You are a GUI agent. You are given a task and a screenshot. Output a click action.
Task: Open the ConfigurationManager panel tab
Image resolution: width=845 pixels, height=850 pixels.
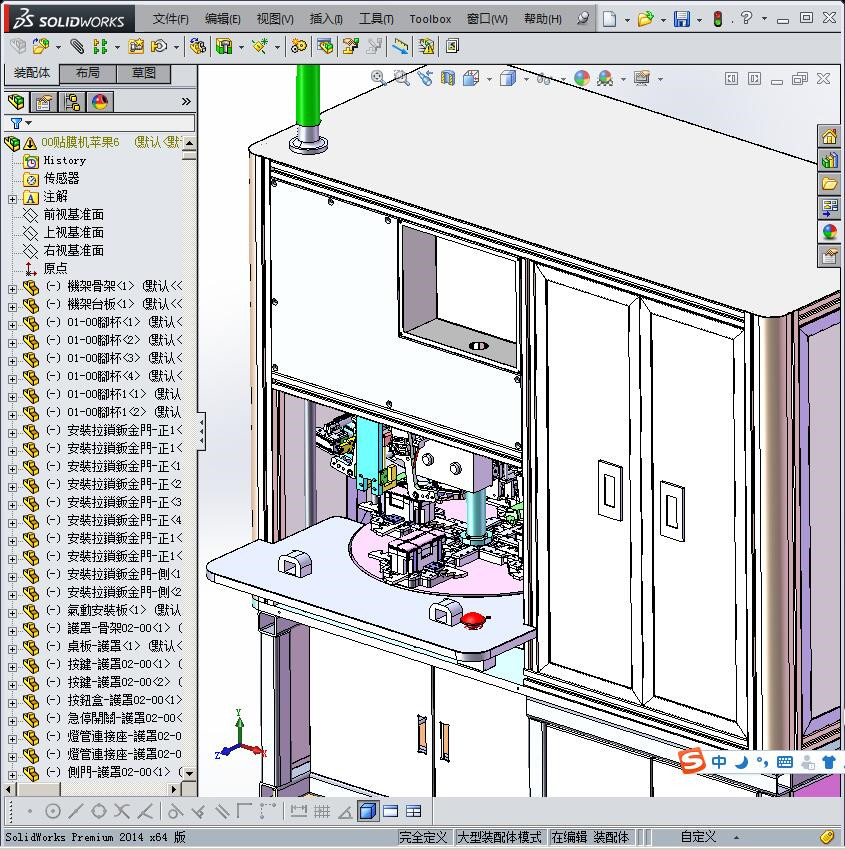tap(72, 102)
